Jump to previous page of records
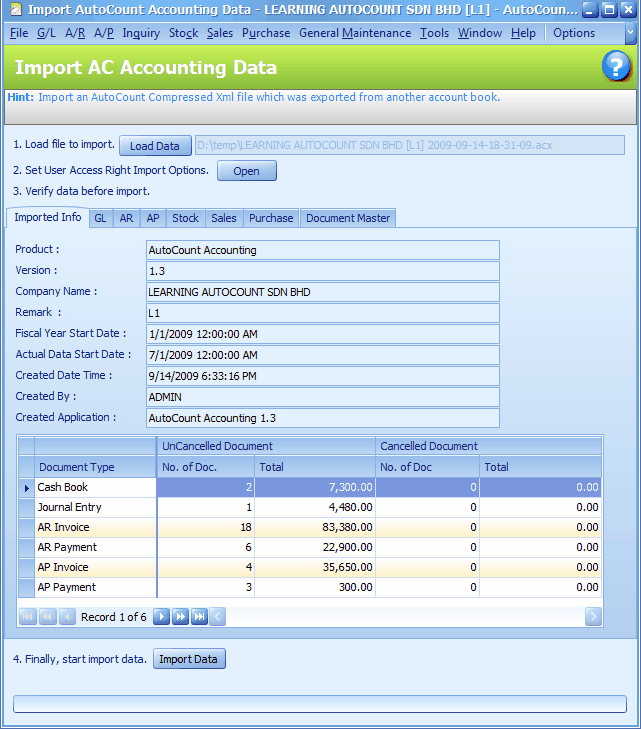 47,617
